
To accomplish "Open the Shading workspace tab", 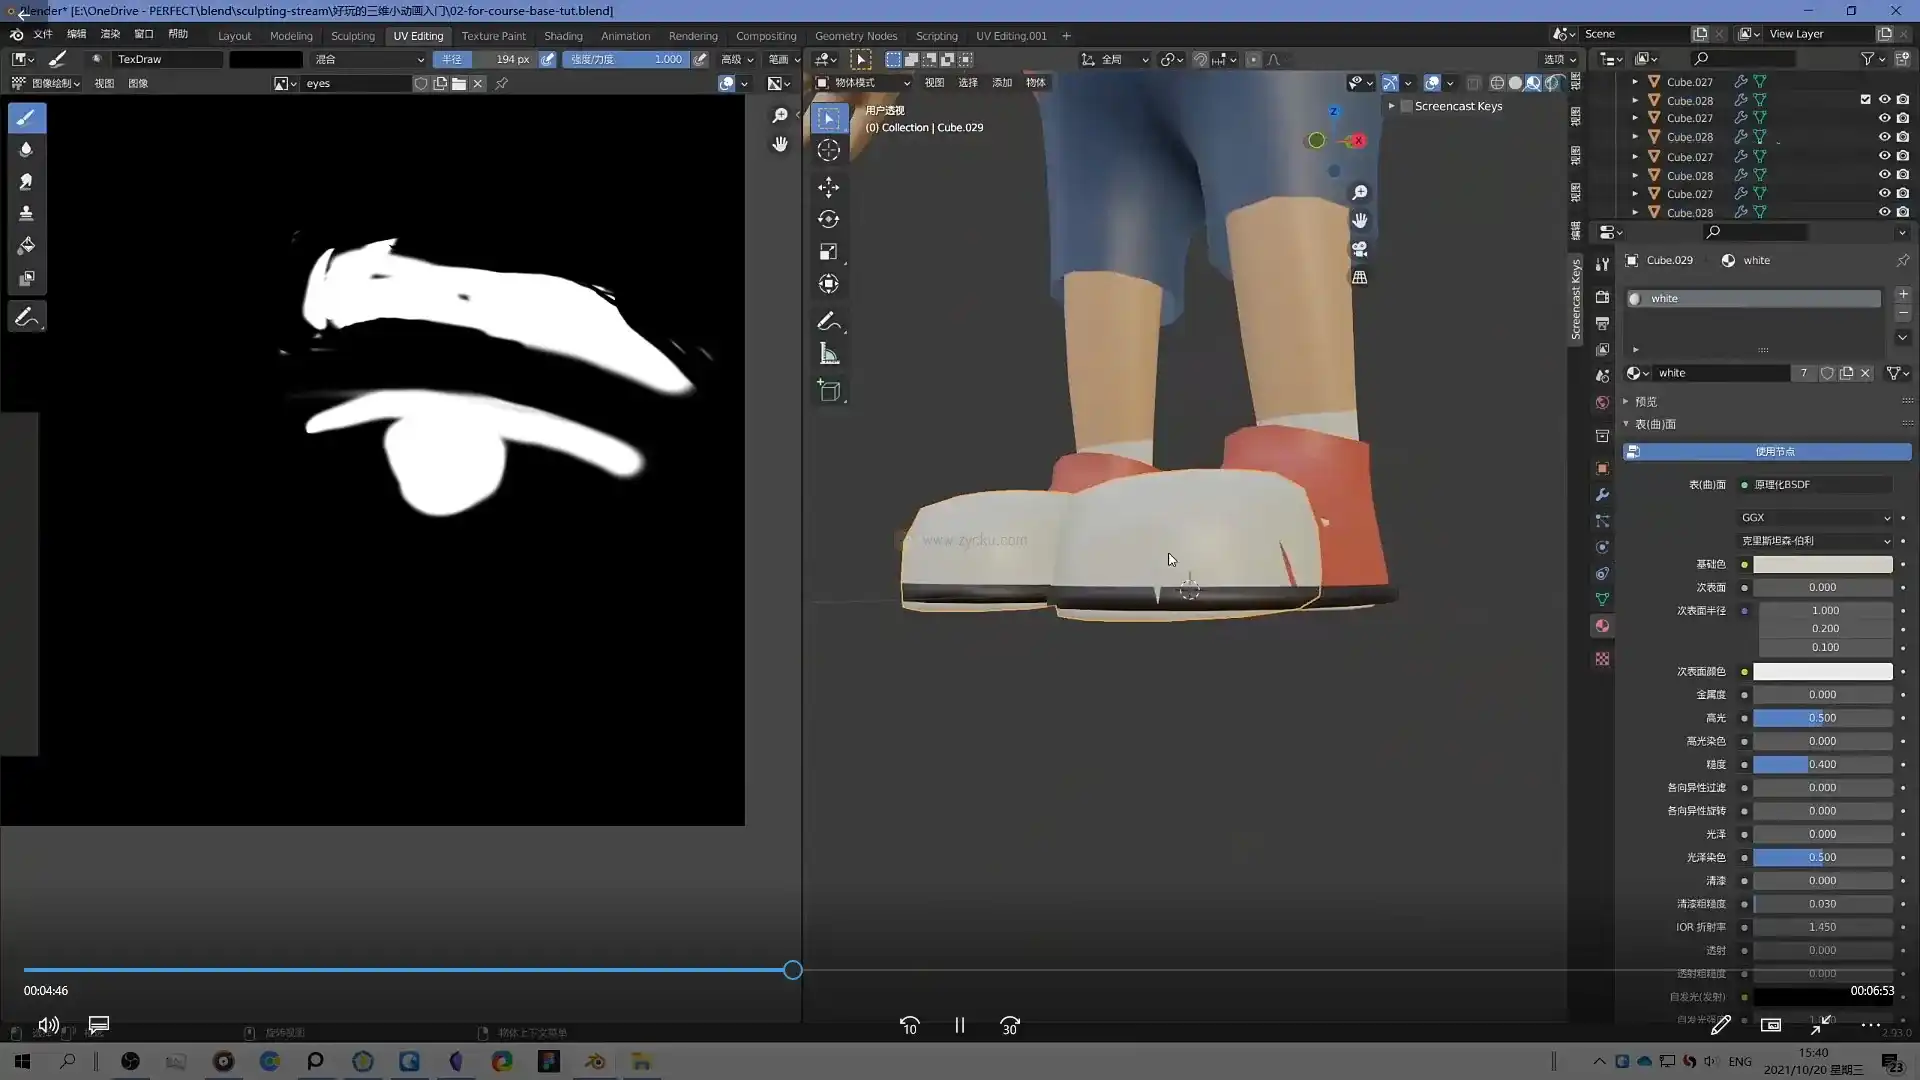I will 563,36.
